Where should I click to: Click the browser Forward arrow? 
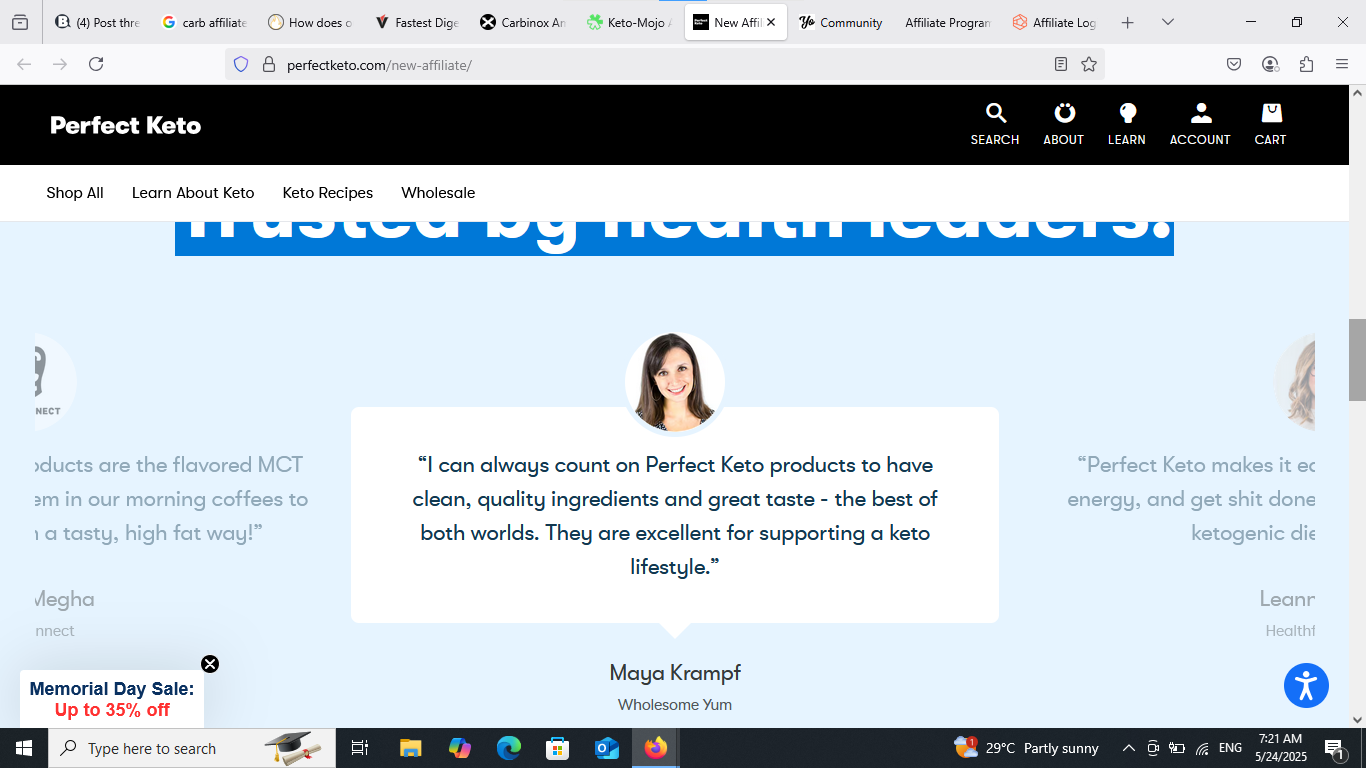[60, 64]
